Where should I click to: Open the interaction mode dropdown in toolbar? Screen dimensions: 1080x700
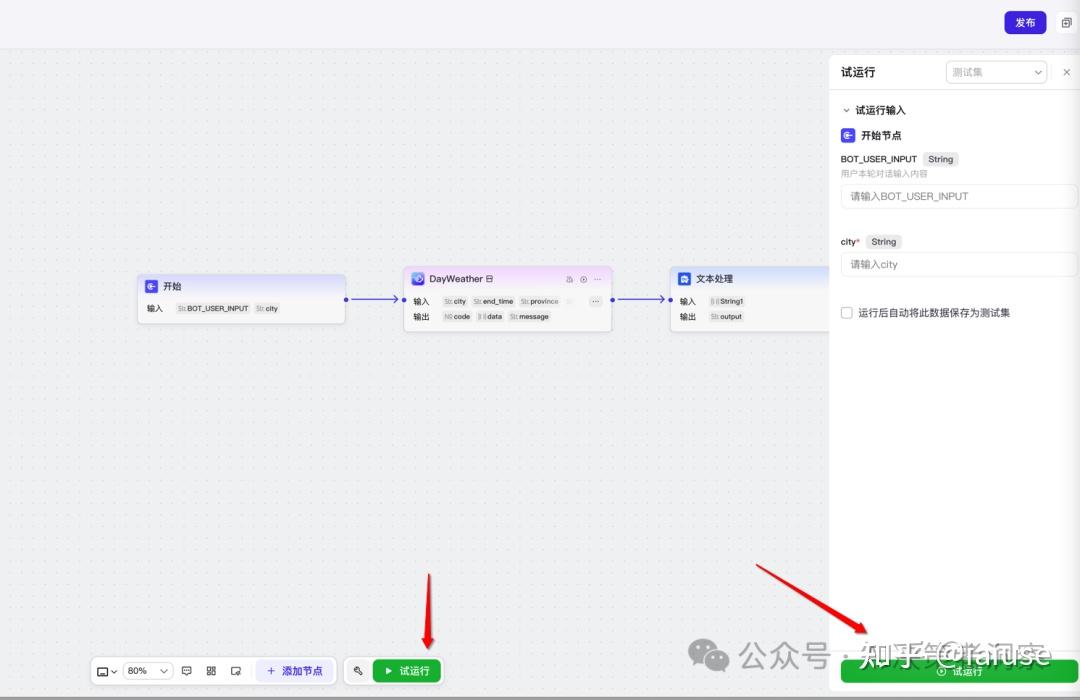pyautogui.click(x=107, y=672)
